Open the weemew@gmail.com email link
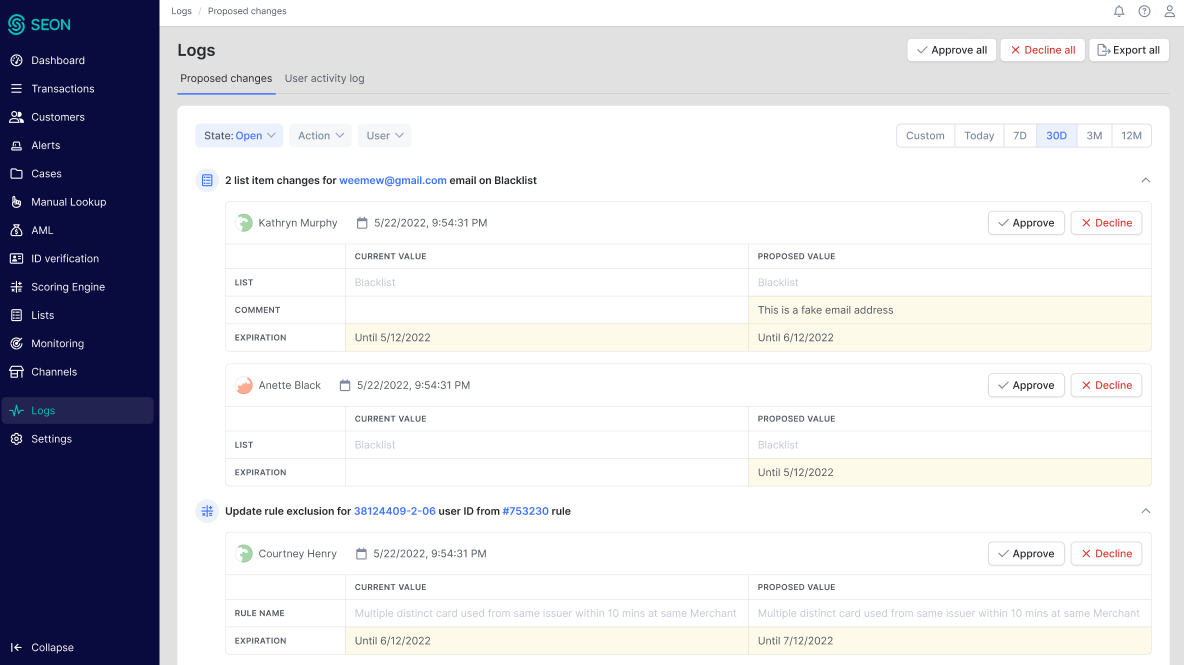1184x665 pixels. 392,181
